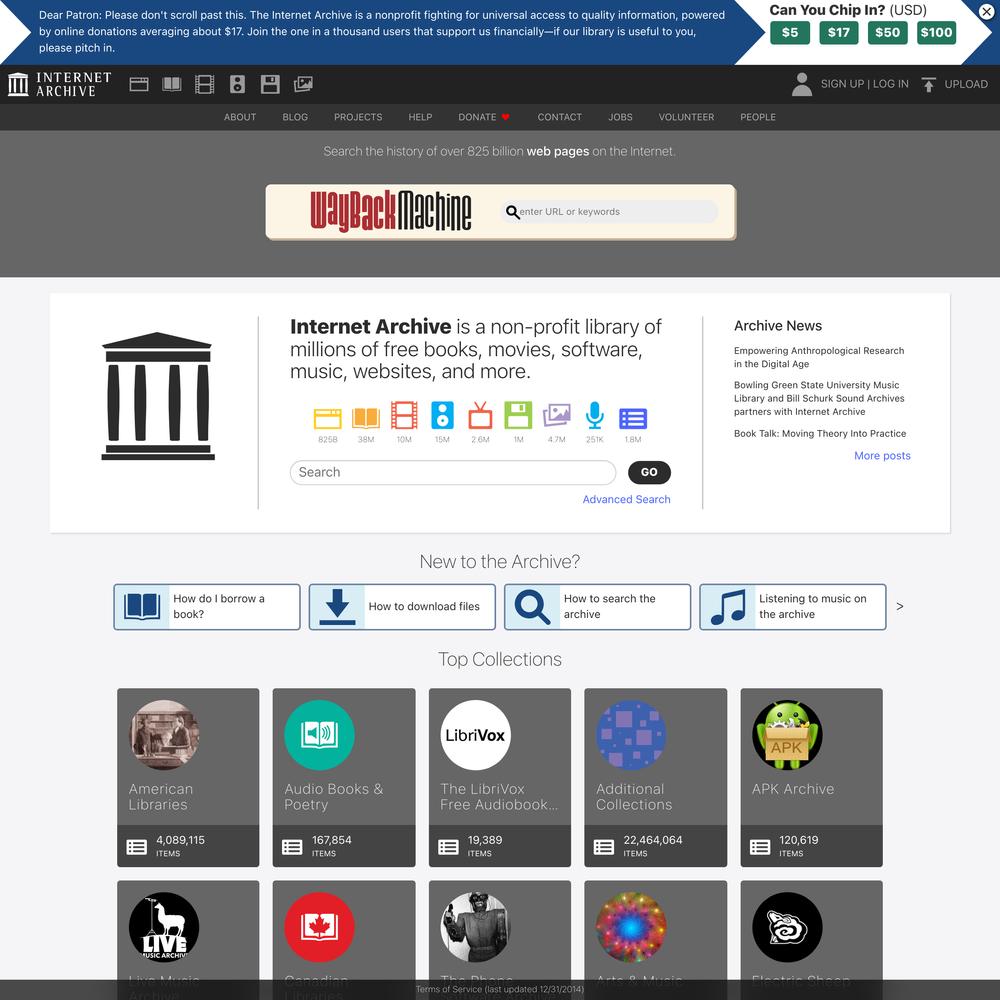The width and height of the screenshot is (1000, 1000).
Task: Open 'Listening to music on the archive' guide
Action: pos(793,607)
